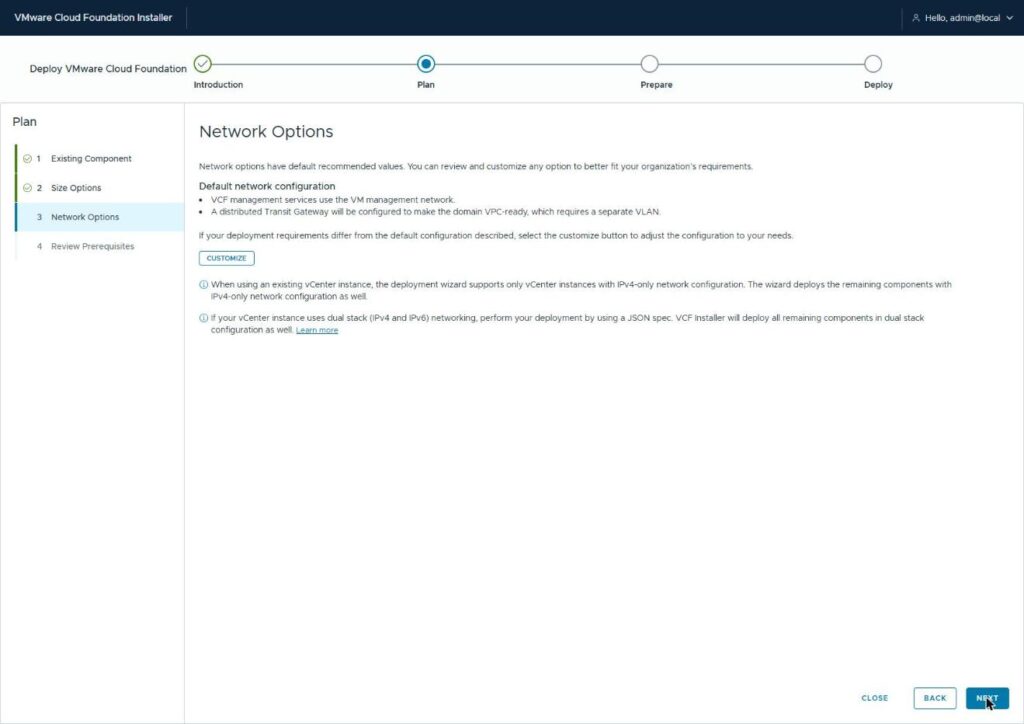This screenshot has width=1024, height=724.
Task: Click the green check icon beside Existing Component
Action: pyautogui.click(x=27, y=159)
